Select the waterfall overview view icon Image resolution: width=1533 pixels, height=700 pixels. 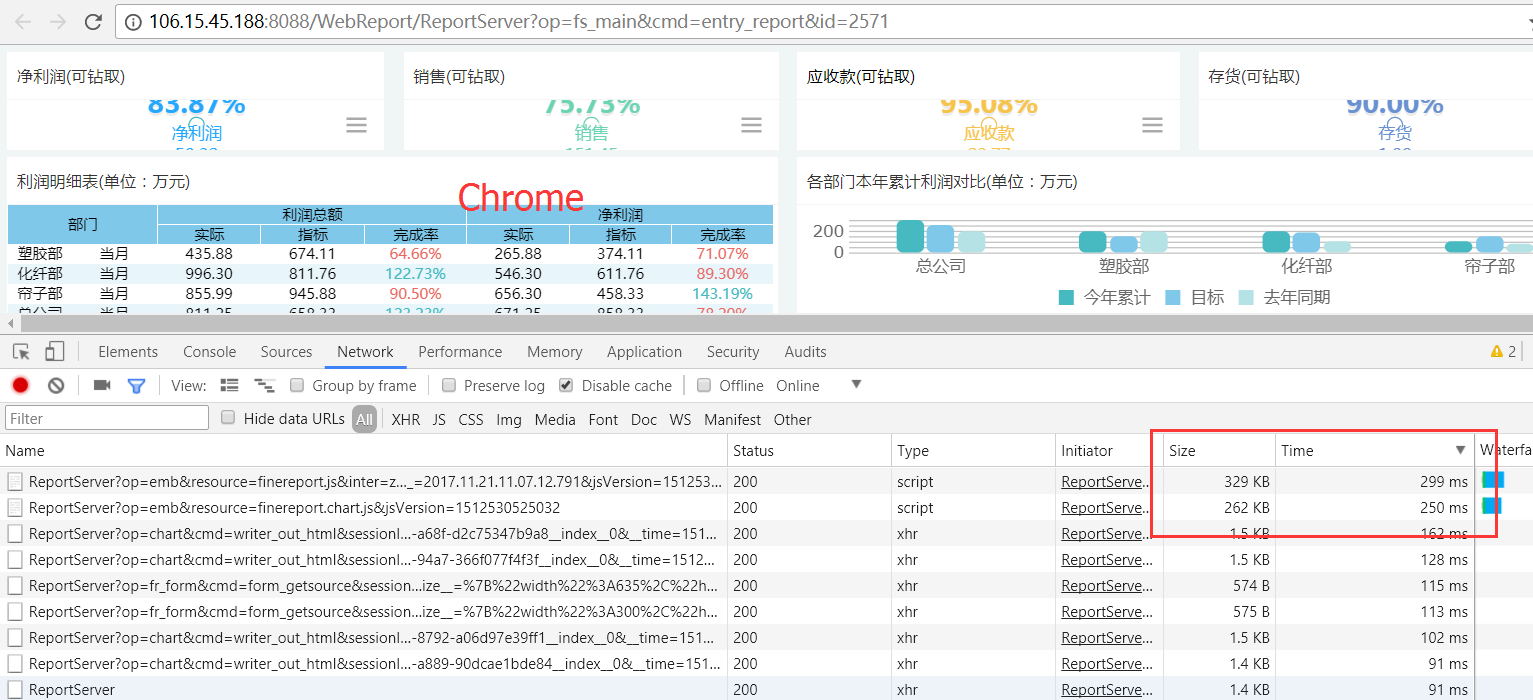click(x=264, y=385)
